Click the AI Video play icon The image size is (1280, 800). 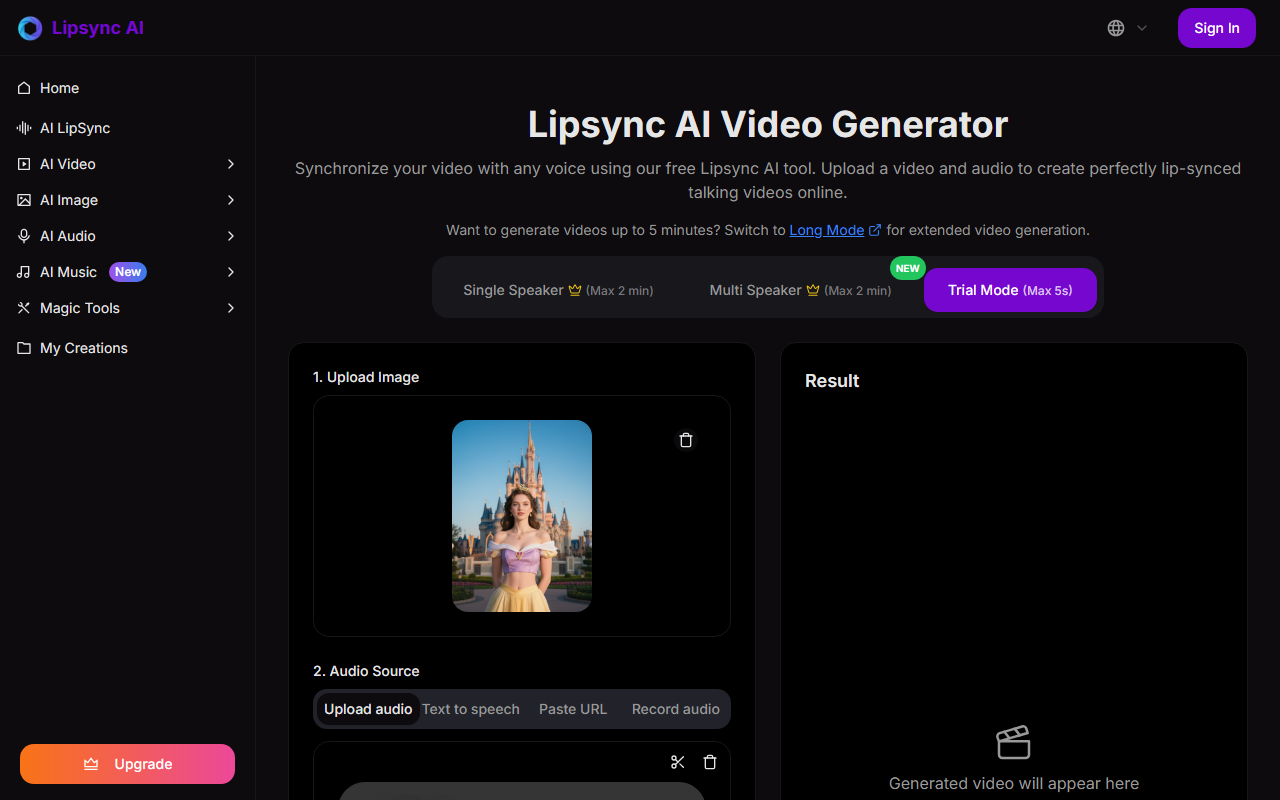(24, 164)
